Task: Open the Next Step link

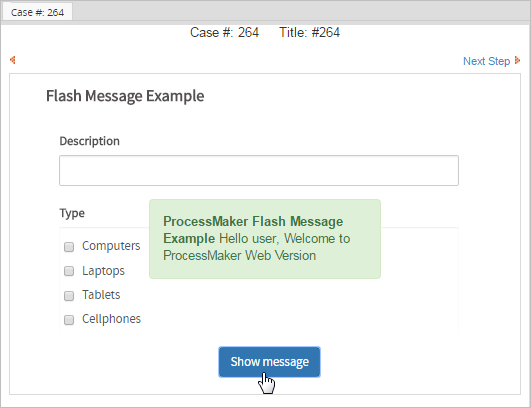Action: [x=486, y=61]
